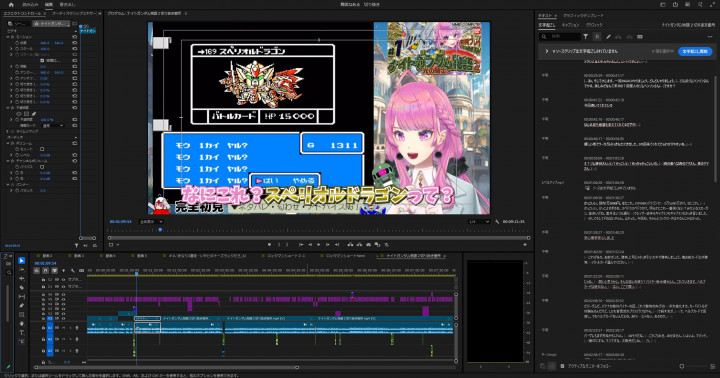The image size is (720, 378).
Task: Expand the Scale property row
Action: click(x=11, y=49)
